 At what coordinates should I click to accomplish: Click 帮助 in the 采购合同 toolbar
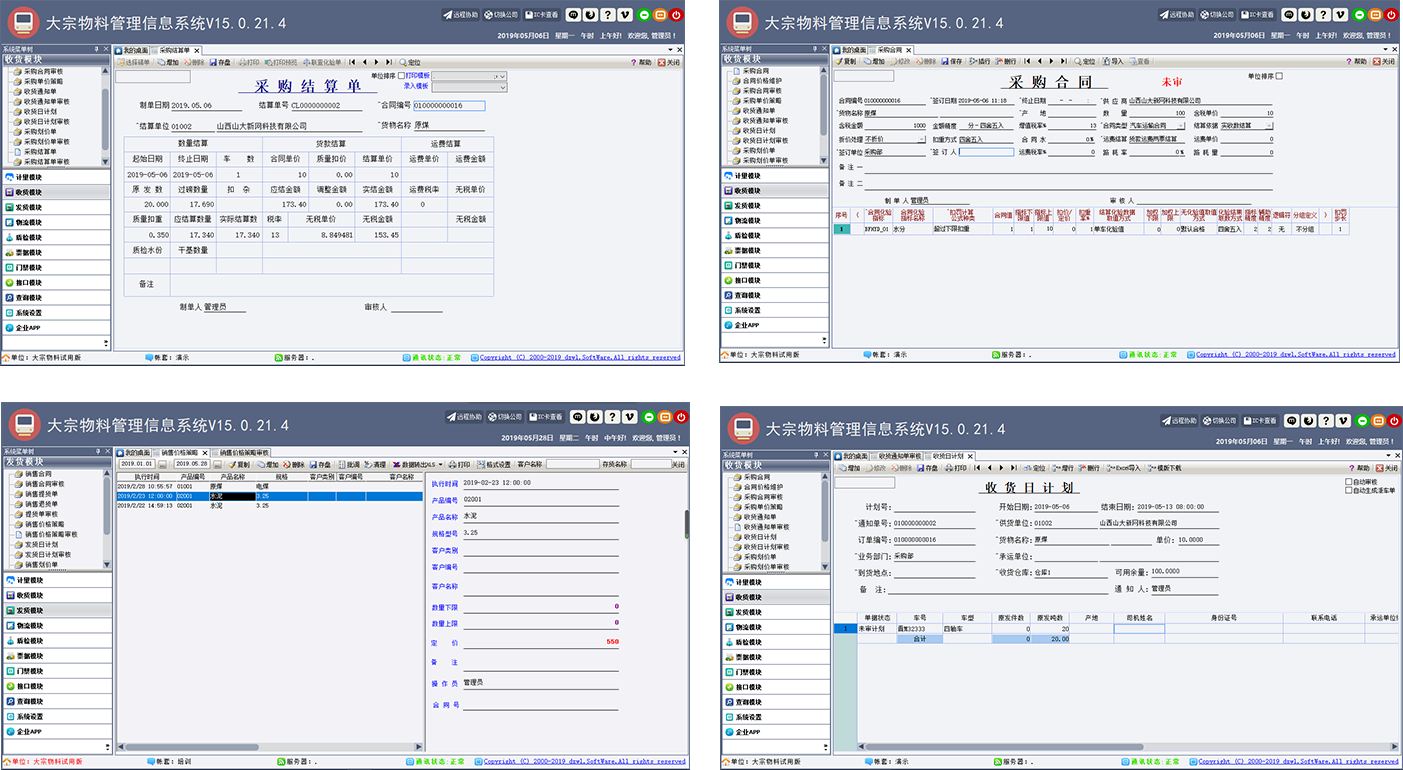(x=1356, y=61)
